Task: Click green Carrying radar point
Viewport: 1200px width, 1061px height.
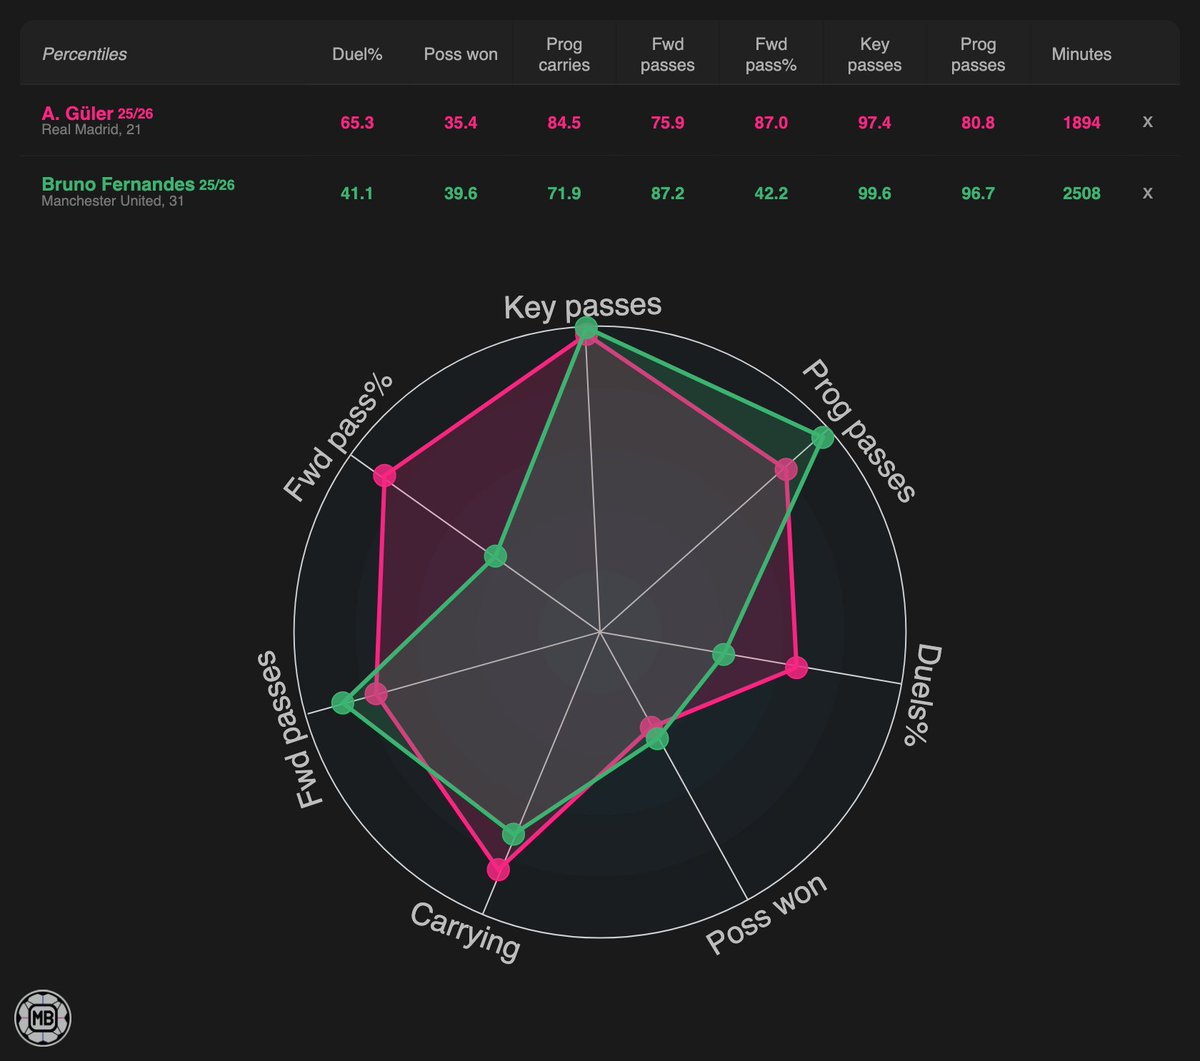Action: coord(513,834)
